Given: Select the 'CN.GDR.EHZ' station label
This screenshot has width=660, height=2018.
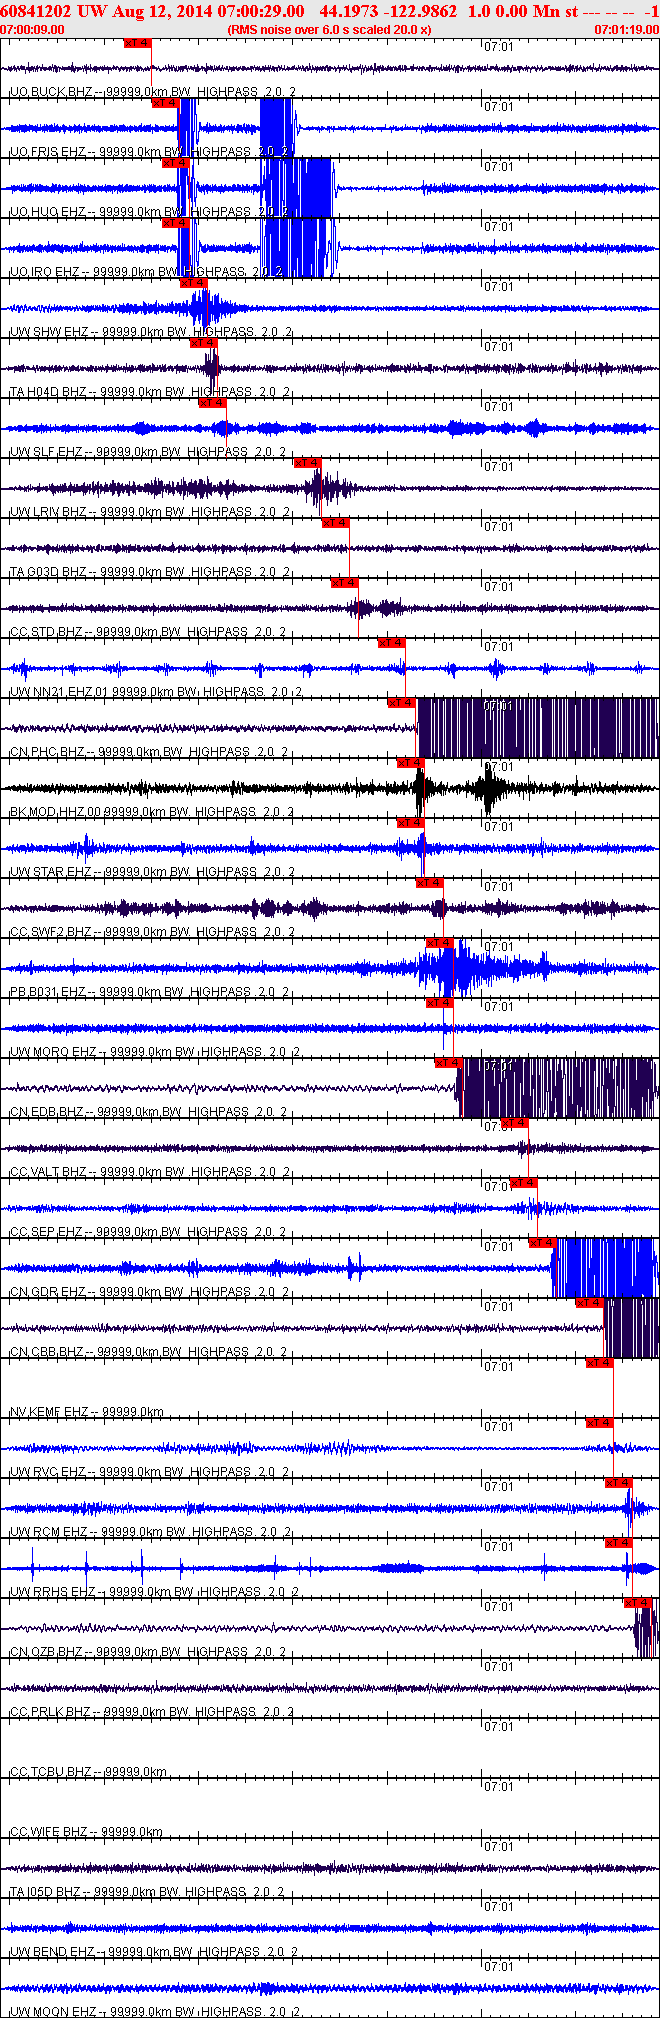Looking at the screenshot, I should tap(47, 1292).
